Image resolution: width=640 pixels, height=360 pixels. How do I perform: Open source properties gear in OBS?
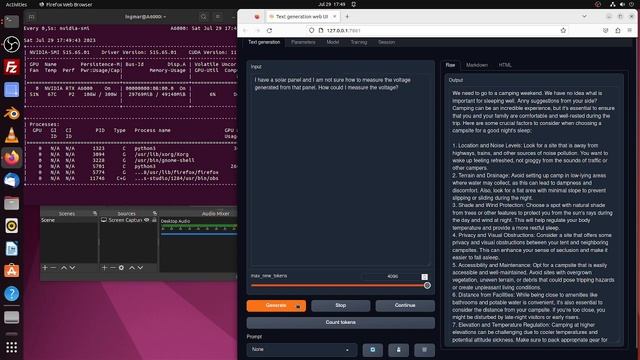pyautogui.click(x=121, y=268)
